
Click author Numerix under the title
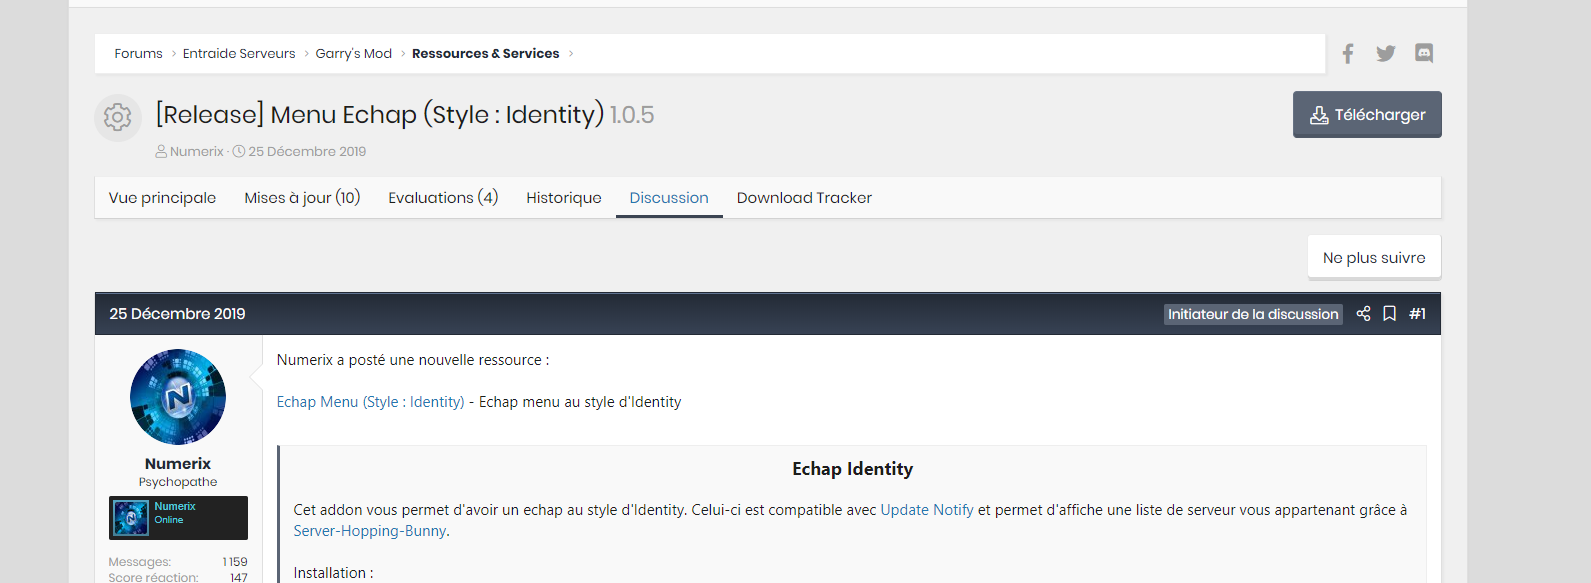(196, 152)
